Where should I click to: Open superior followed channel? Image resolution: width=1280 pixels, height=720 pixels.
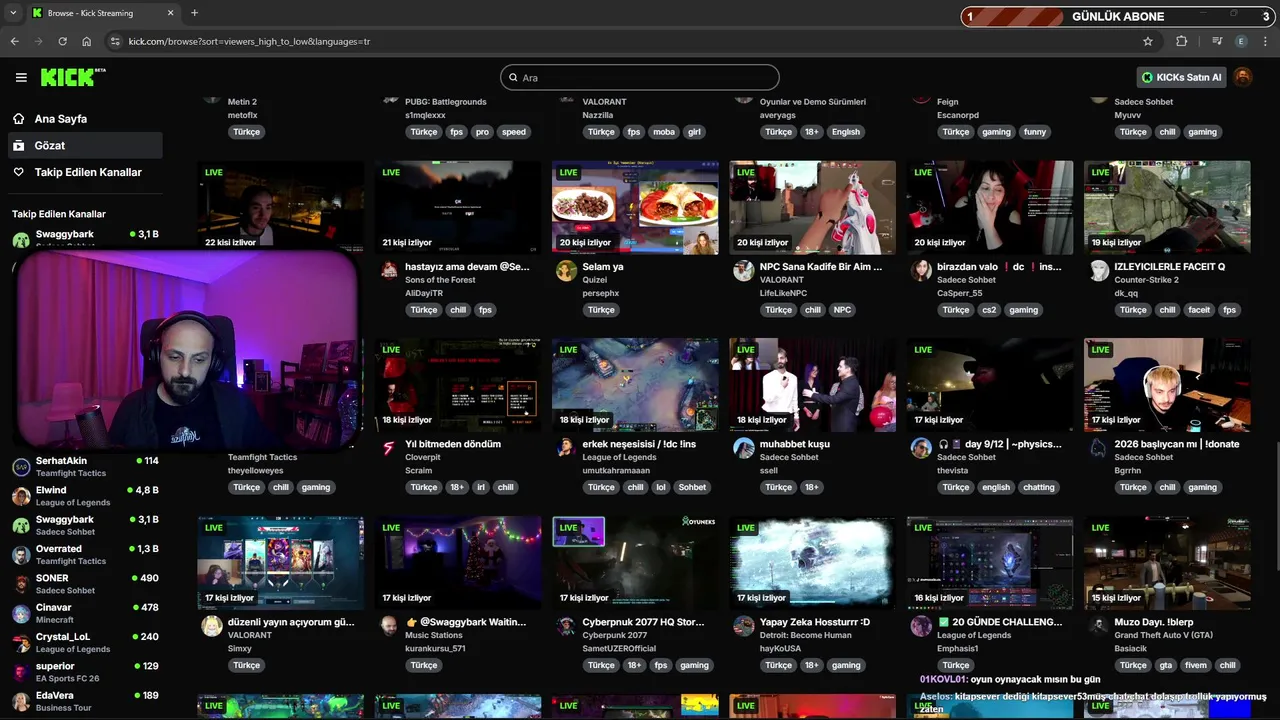[x=85, y=672]
